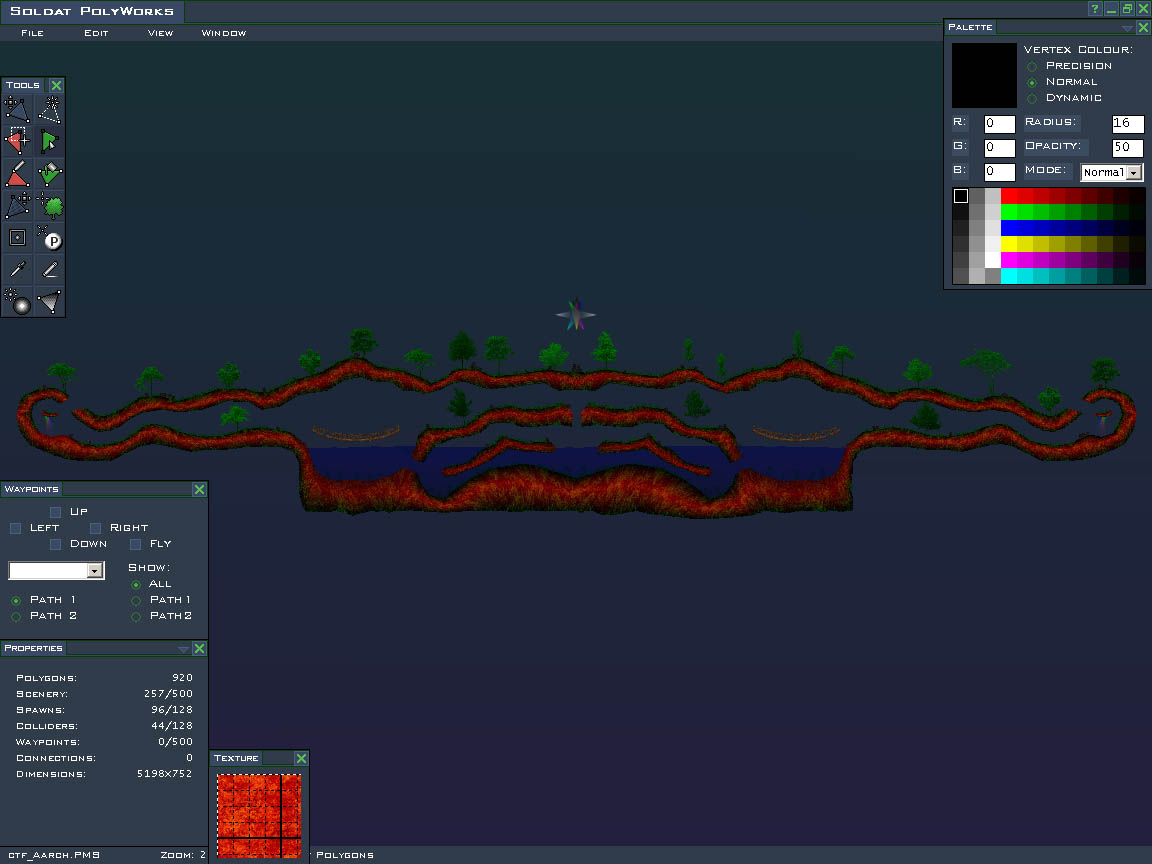This screenshot has height=864, width=1152.
Task: Click the Opacity value input field
Action: click(x=1127, y=148)
